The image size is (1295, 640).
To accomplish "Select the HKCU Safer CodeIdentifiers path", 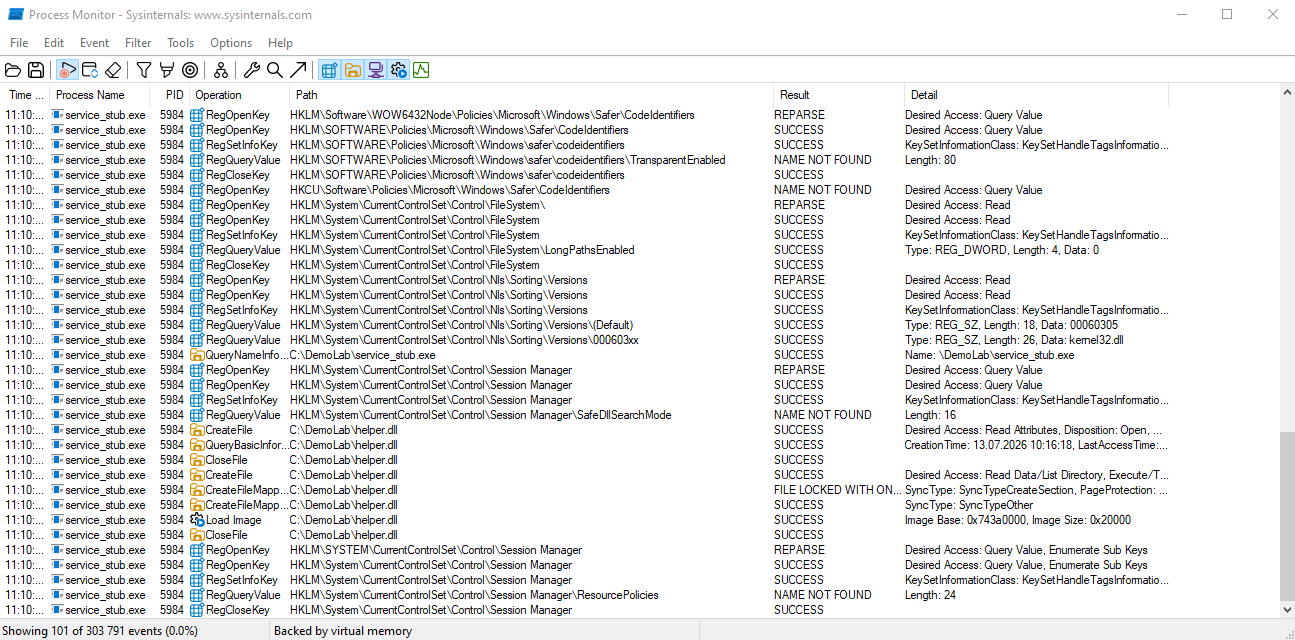I will [x=450, y=190].
